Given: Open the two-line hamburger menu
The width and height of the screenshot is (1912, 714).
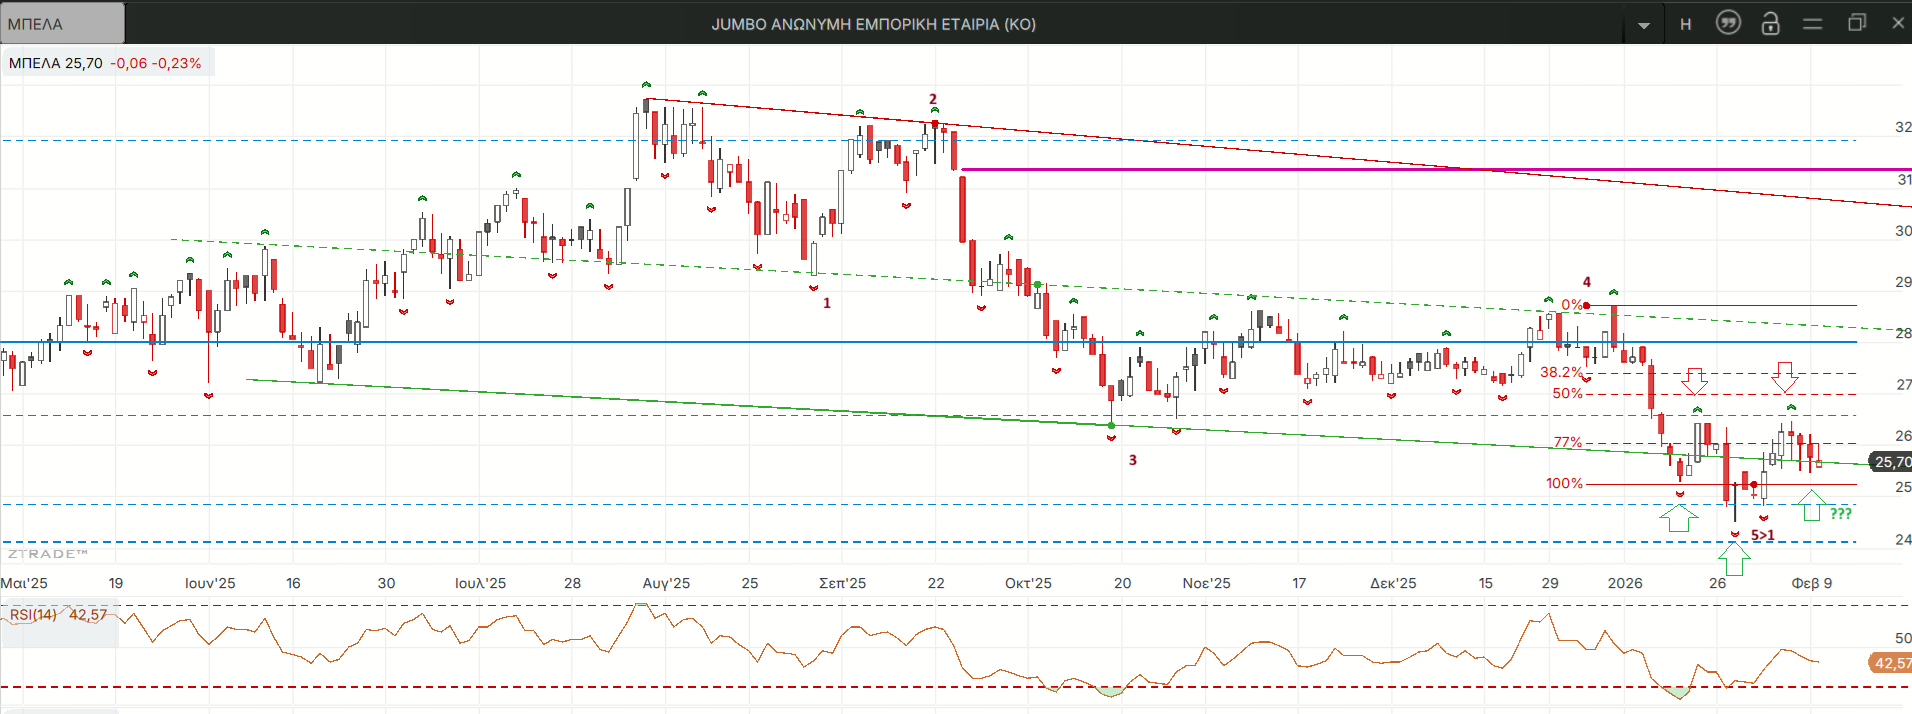Looking at the screenshot, I should [x=1812, y=23].
